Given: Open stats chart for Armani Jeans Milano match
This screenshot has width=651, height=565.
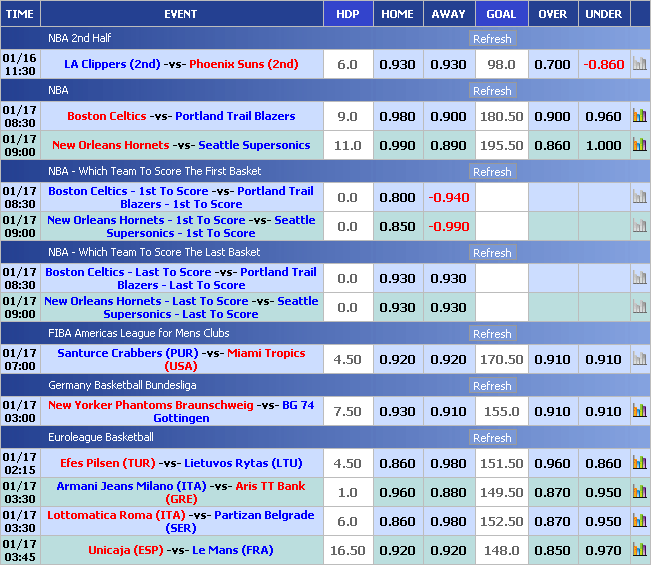Looking at the screenshot, I should 639,492.
